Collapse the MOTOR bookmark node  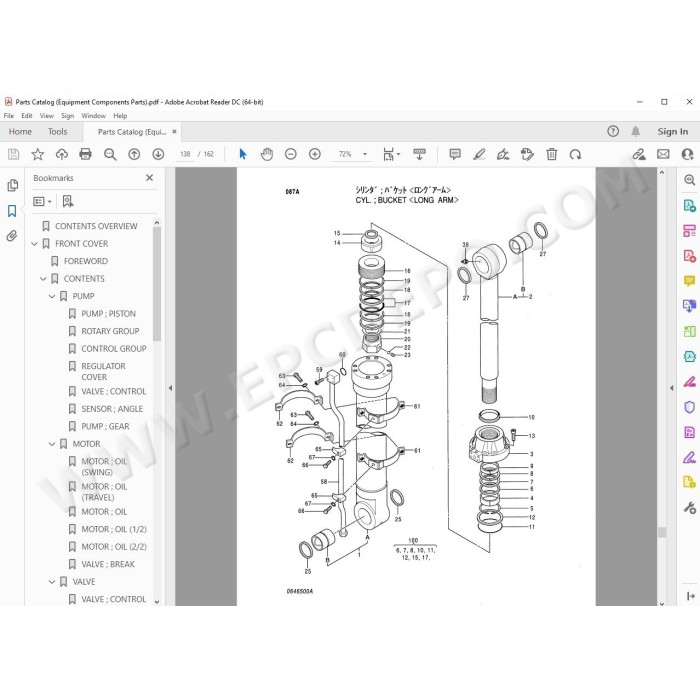pos(52,444)
